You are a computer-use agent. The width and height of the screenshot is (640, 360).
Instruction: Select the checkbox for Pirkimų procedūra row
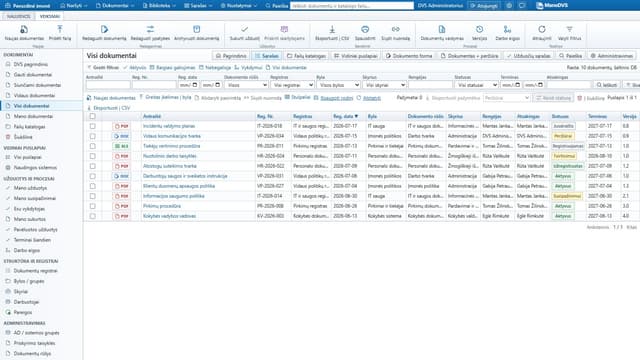(x=93, y=206)
